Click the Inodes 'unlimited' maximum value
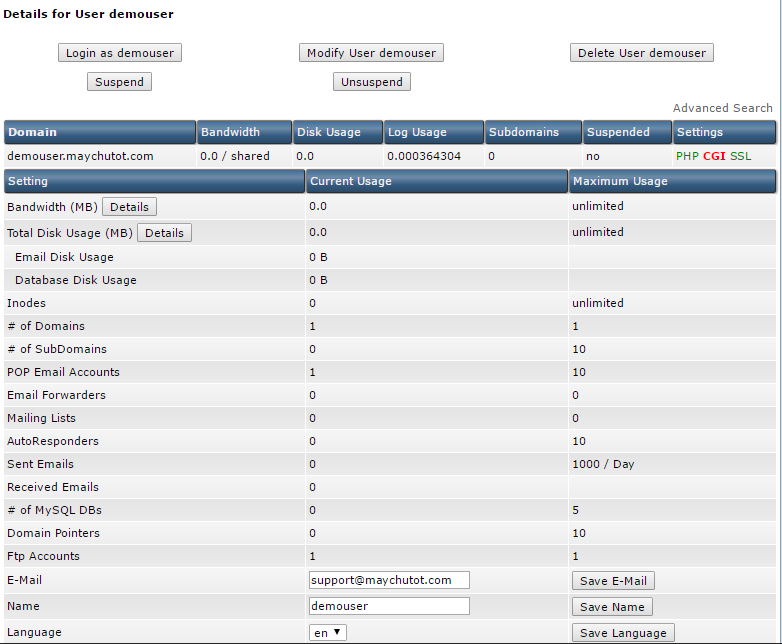782x644 pixels. (597, 303)
